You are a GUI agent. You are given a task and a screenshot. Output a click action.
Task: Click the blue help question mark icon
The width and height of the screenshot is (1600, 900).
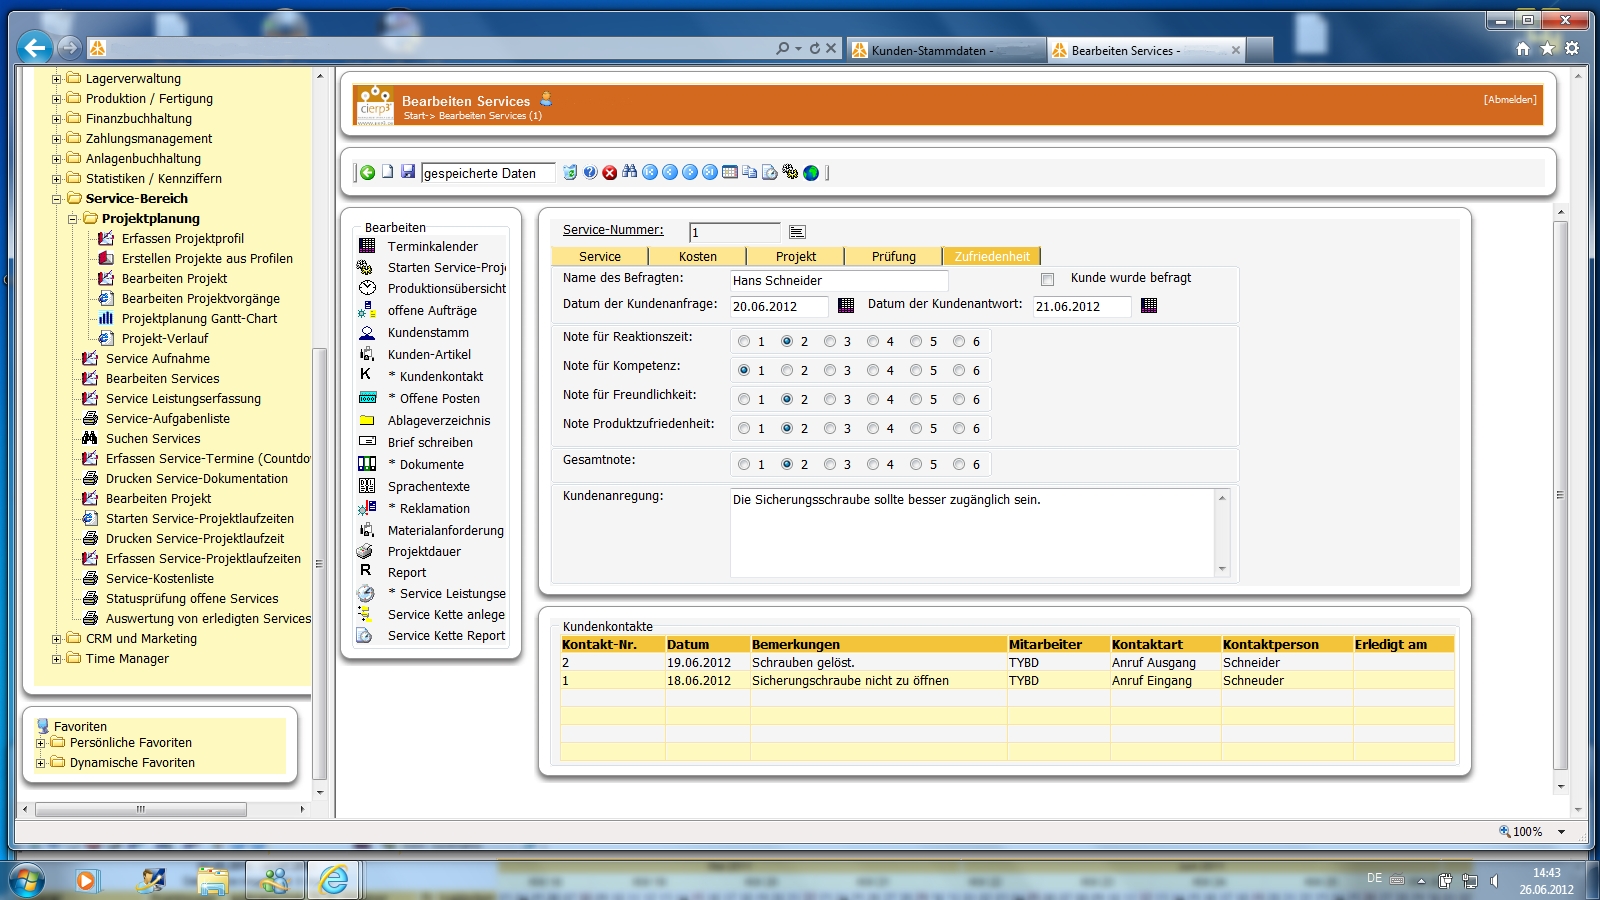[x=590, y=173]
